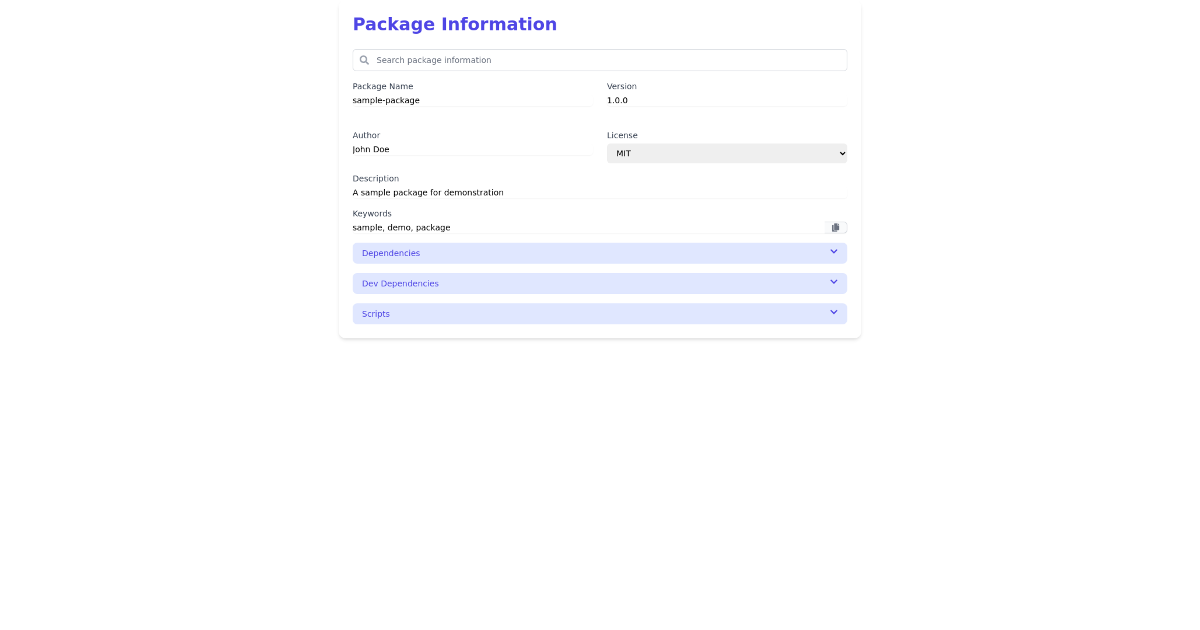The width and height of the screenshot is (1200, 630).
Task: Click the Description field text
Action: (599, 192)
